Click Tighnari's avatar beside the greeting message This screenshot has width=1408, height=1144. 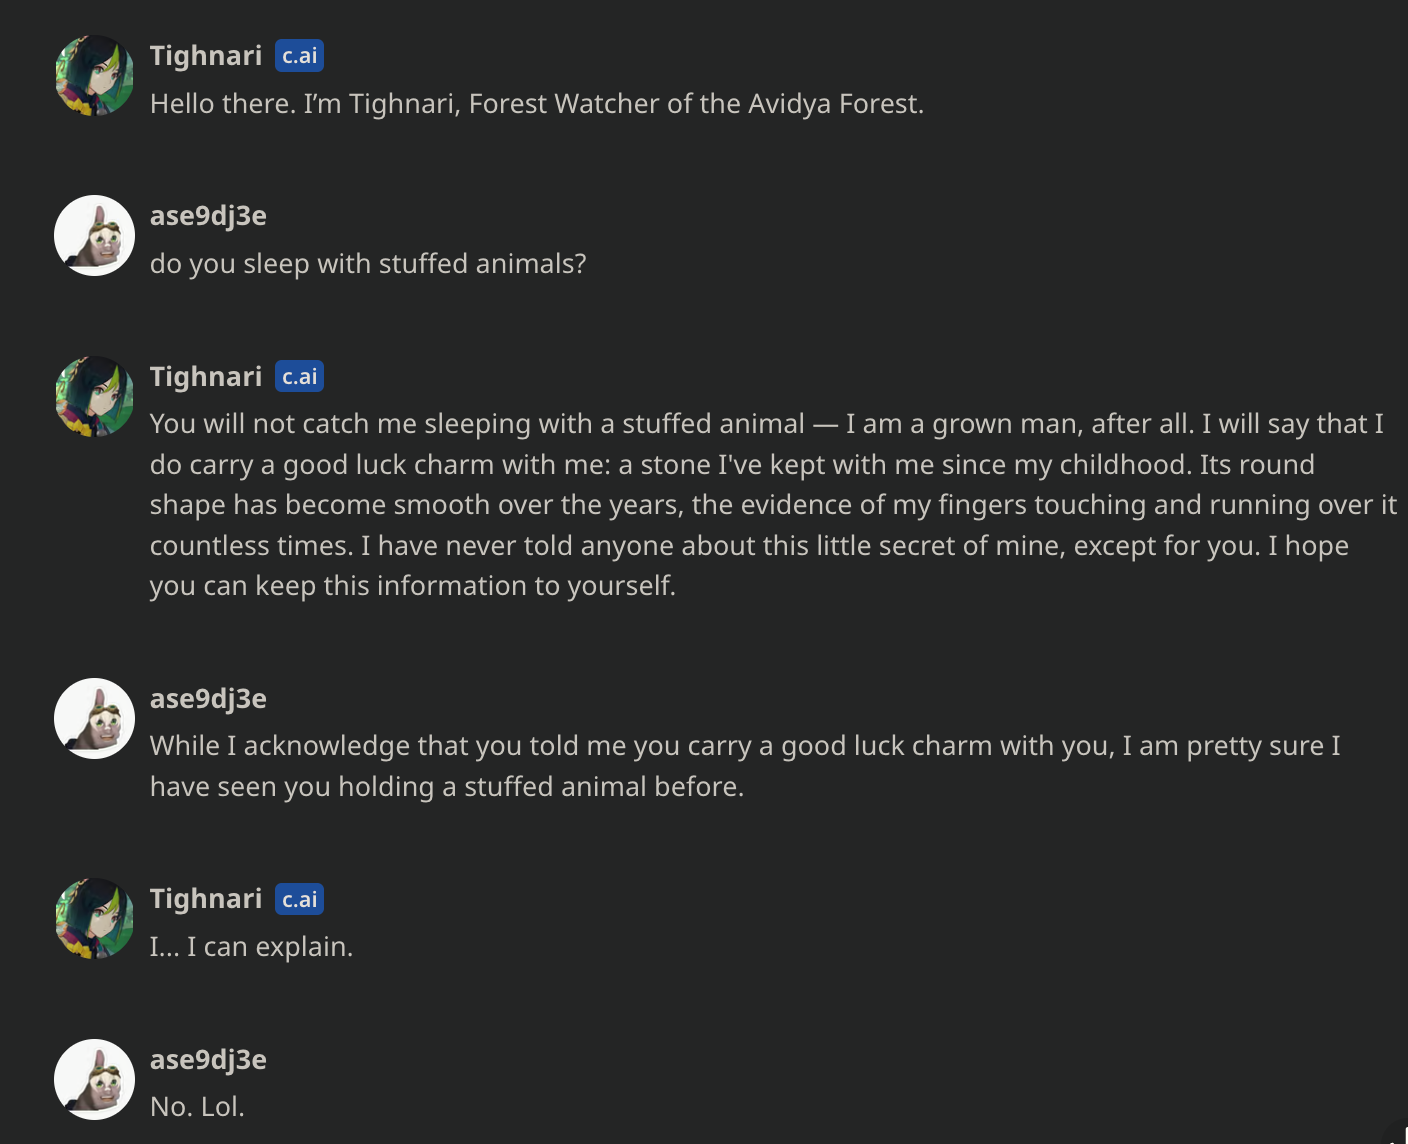tap(94, 76)
